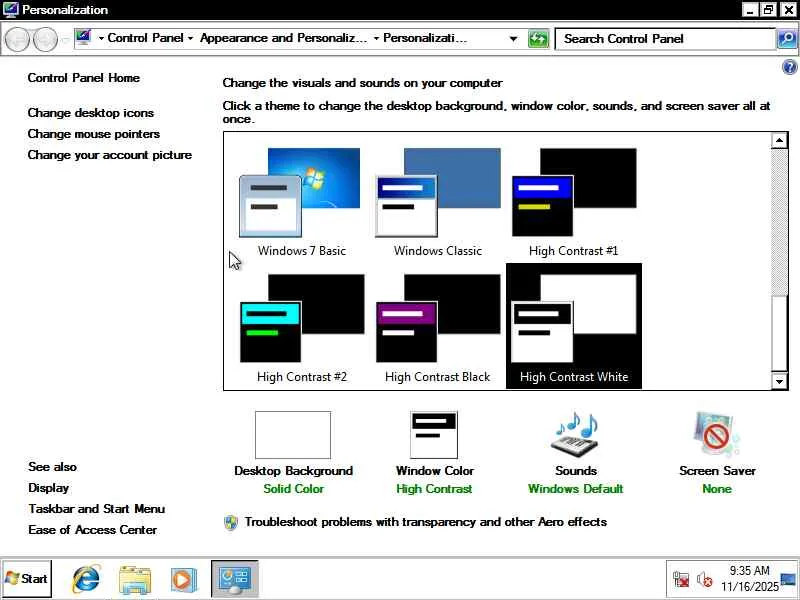800x600 pixels.
Task: Click the None screen saver link
Action: (x=717, y=489)
